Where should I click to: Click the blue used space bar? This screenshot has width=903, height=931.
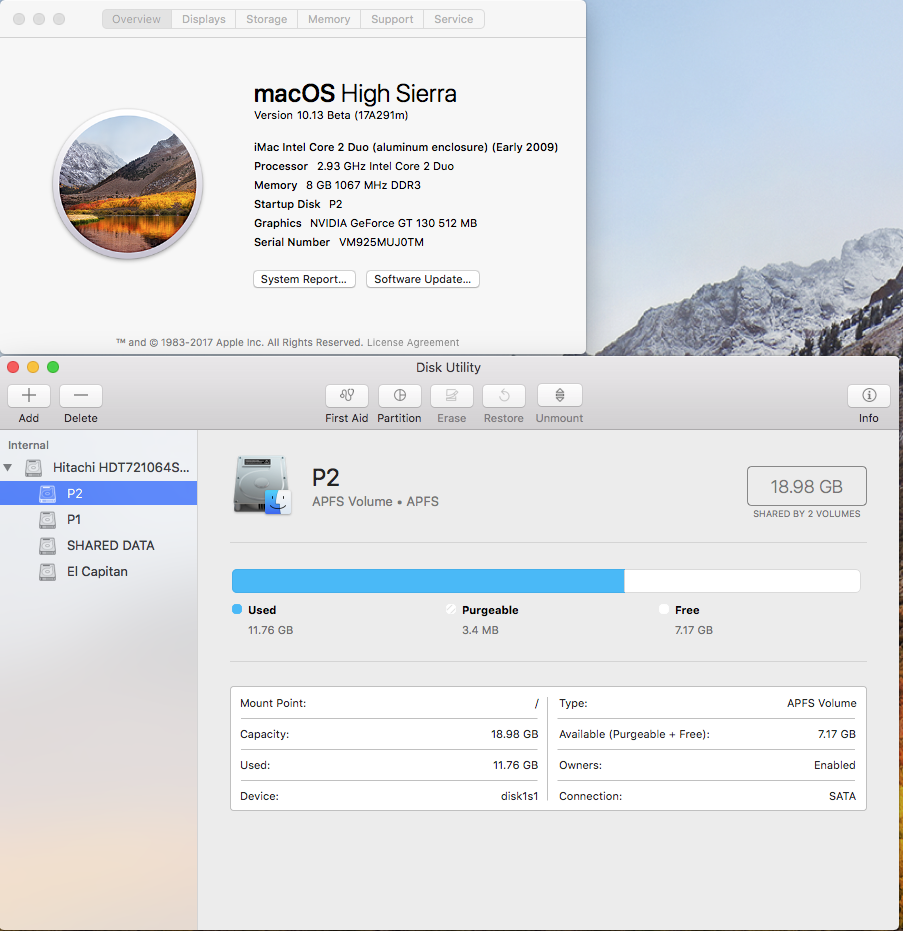[428, 581]
